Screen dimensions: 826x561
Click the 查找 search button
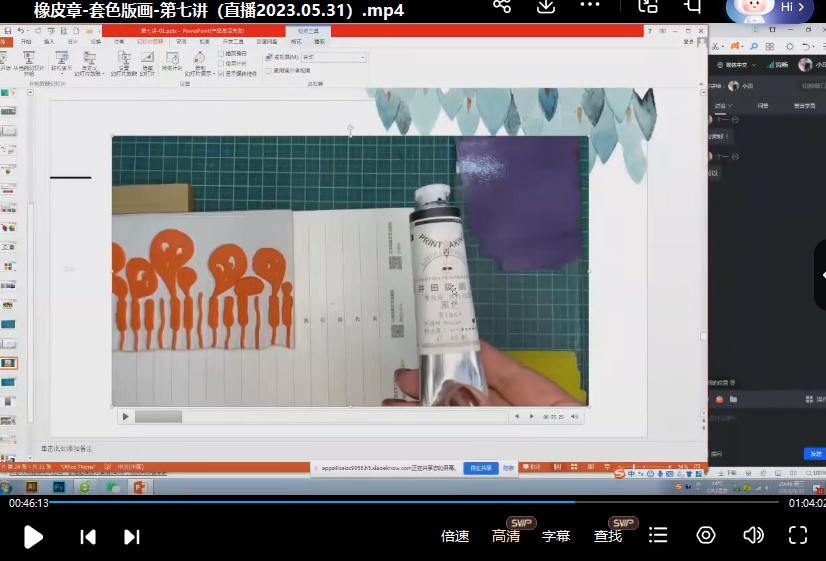tap(608, 536)
